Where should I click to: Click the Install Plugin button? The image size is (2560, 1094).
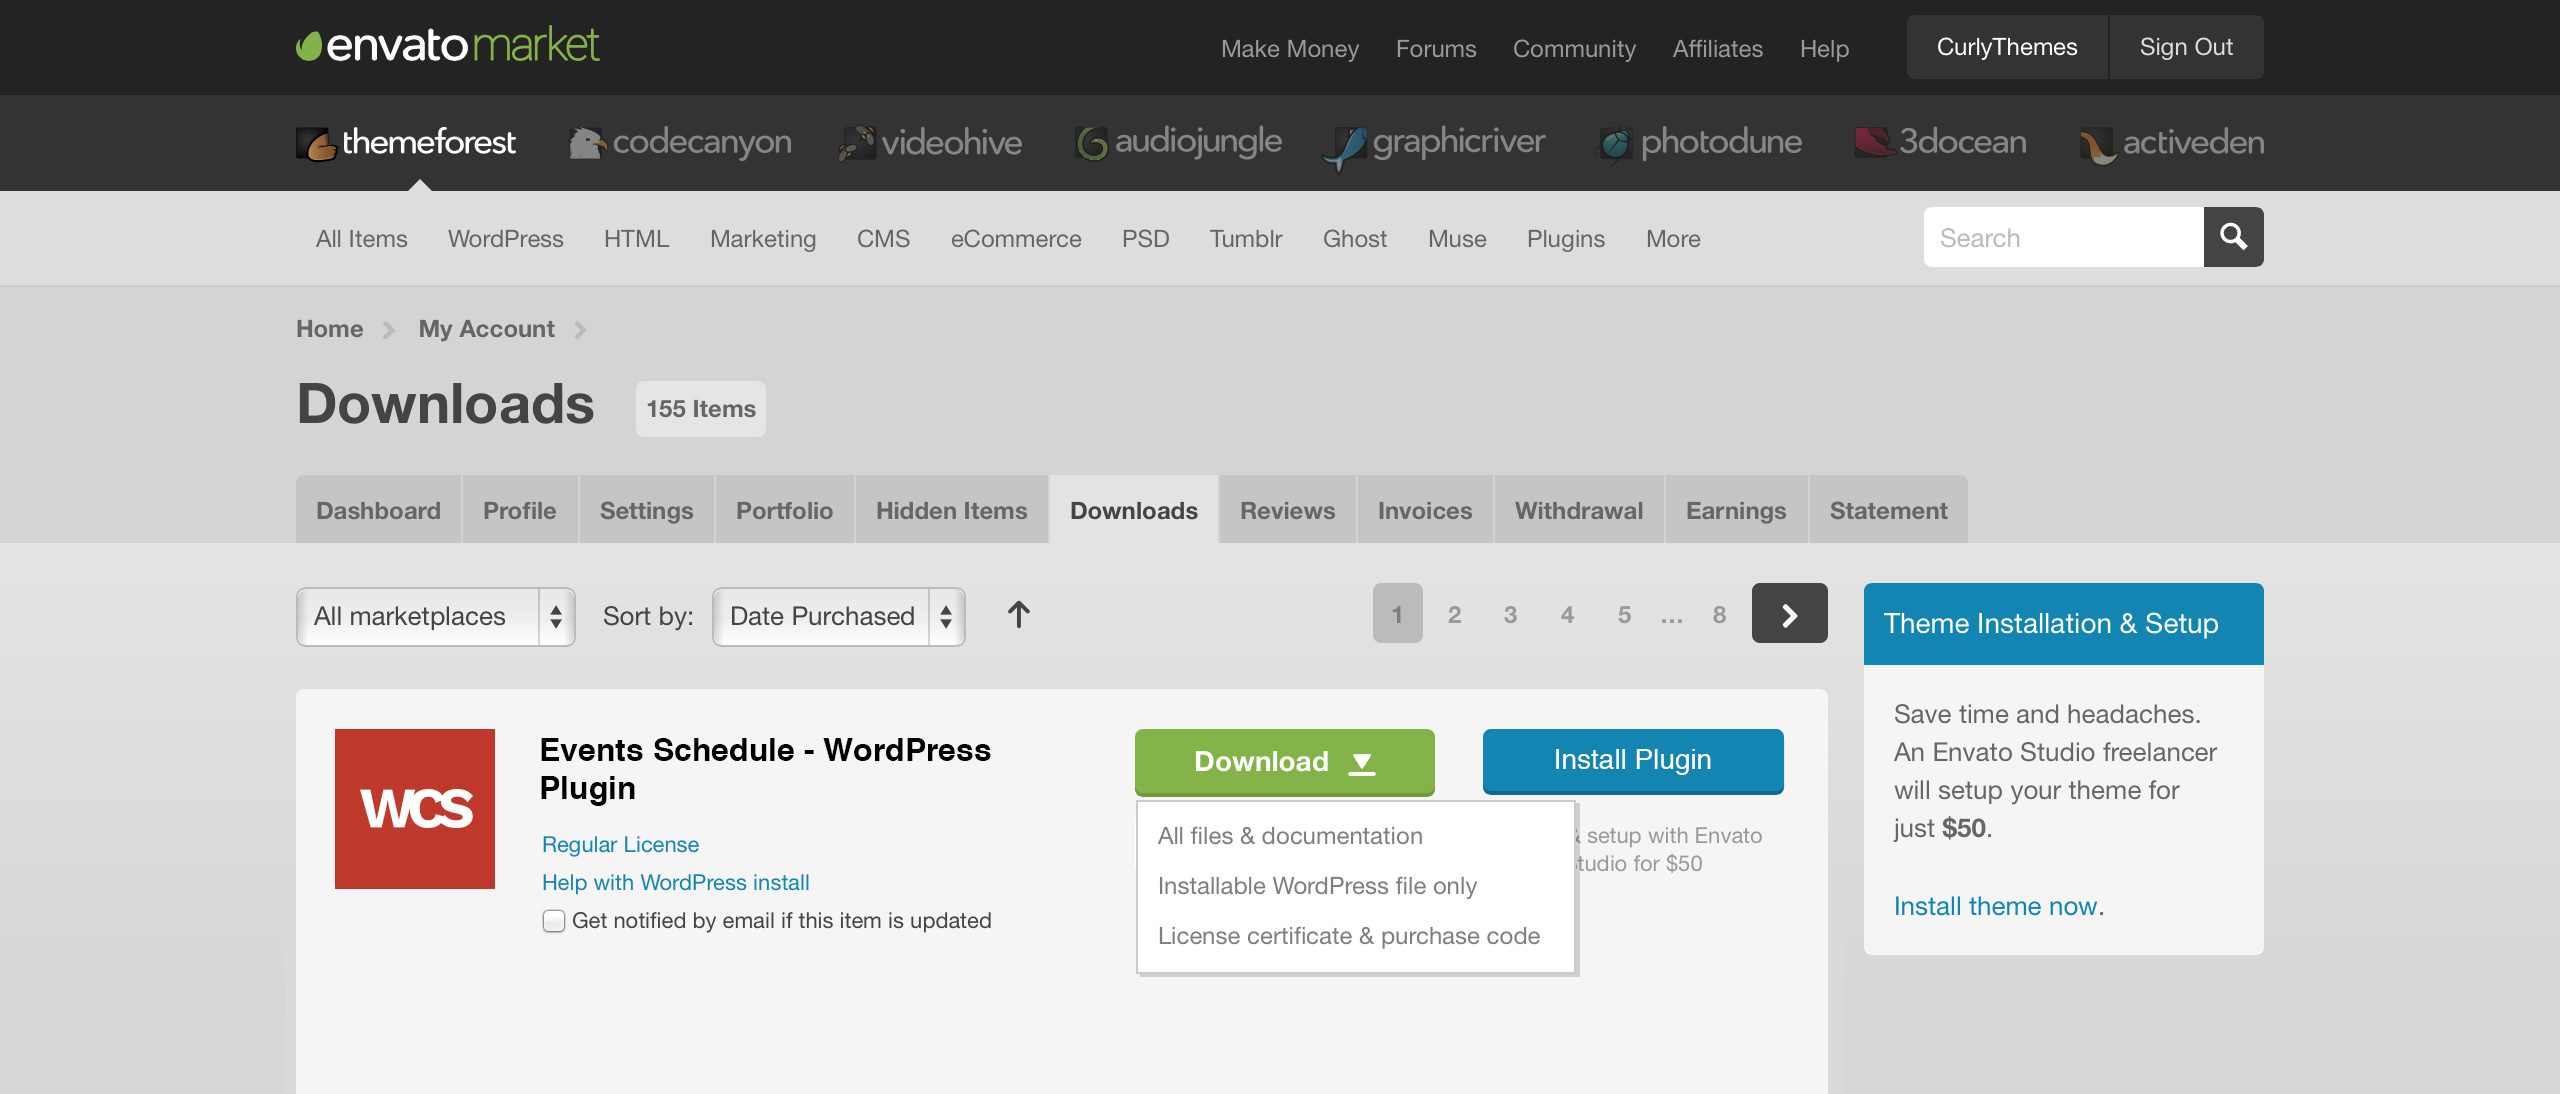1633,761
